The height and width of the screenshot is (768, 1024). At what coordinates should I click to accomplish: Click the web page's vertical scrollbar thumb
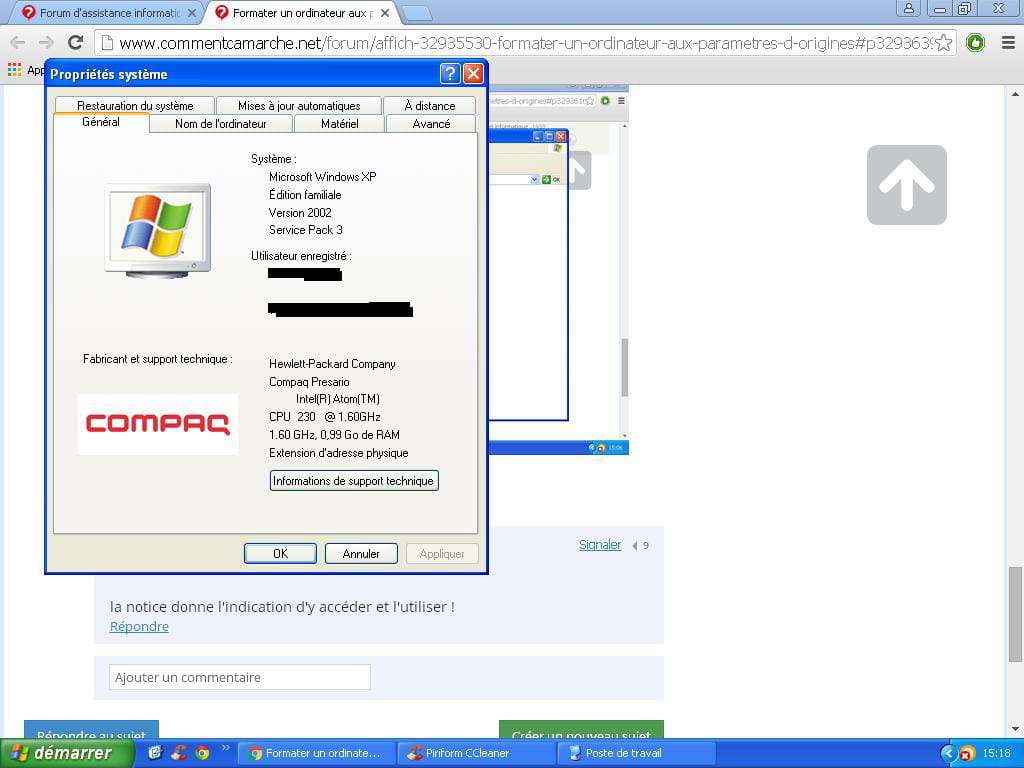[x=1016, y=614]
